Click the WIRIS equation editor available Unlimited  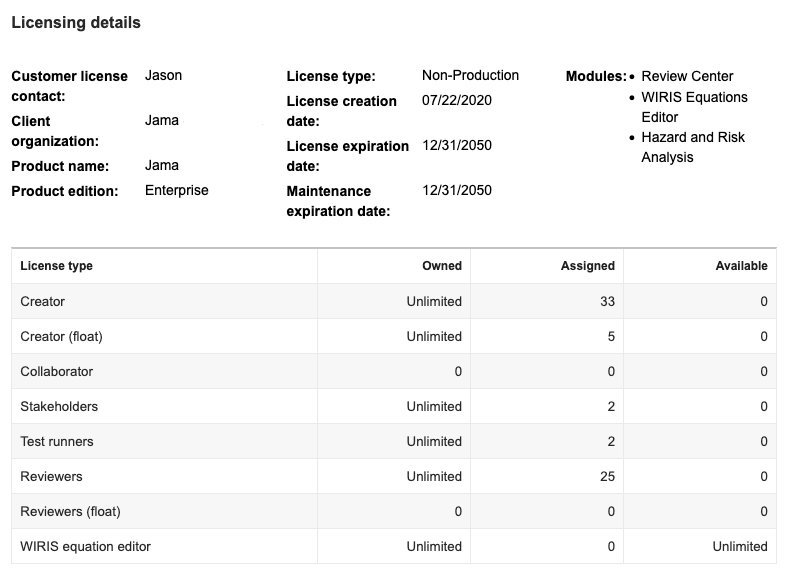coord(740,547)
